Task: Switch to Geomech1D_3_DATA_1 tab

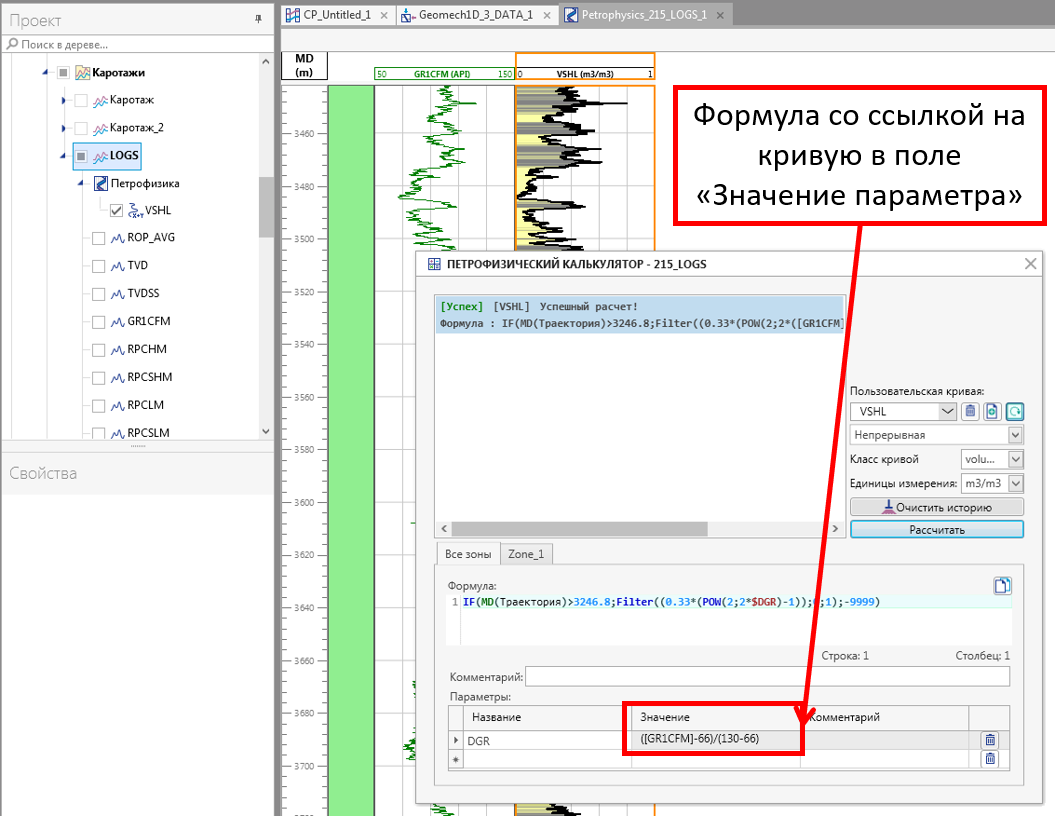Action: click(x=476, y=15)
